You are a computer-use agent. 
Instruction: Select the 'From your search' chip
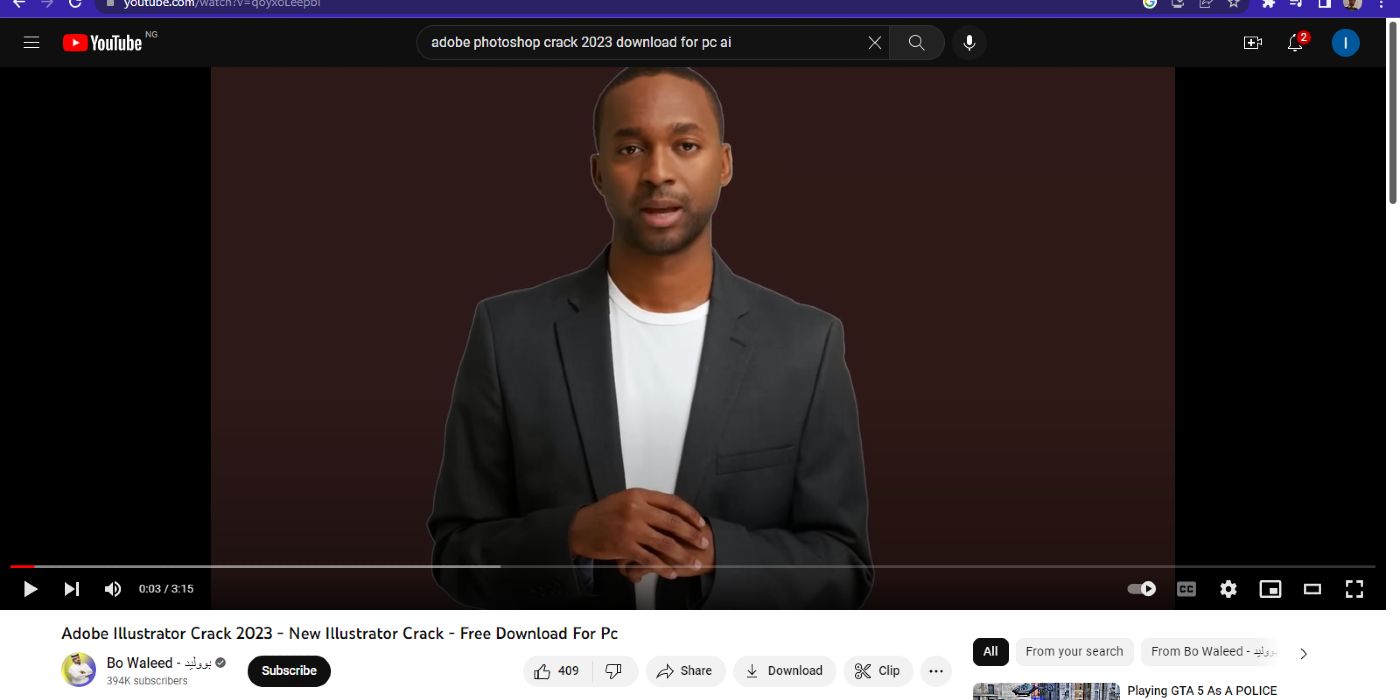1074,652
